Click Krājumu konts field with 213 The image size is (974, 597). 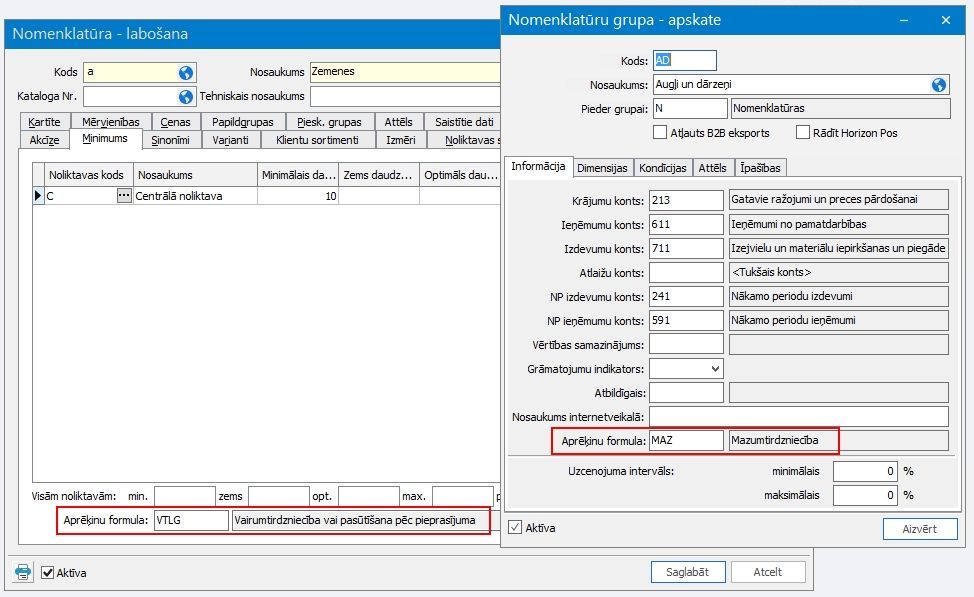pyautogui.click(x=686, y=200)
